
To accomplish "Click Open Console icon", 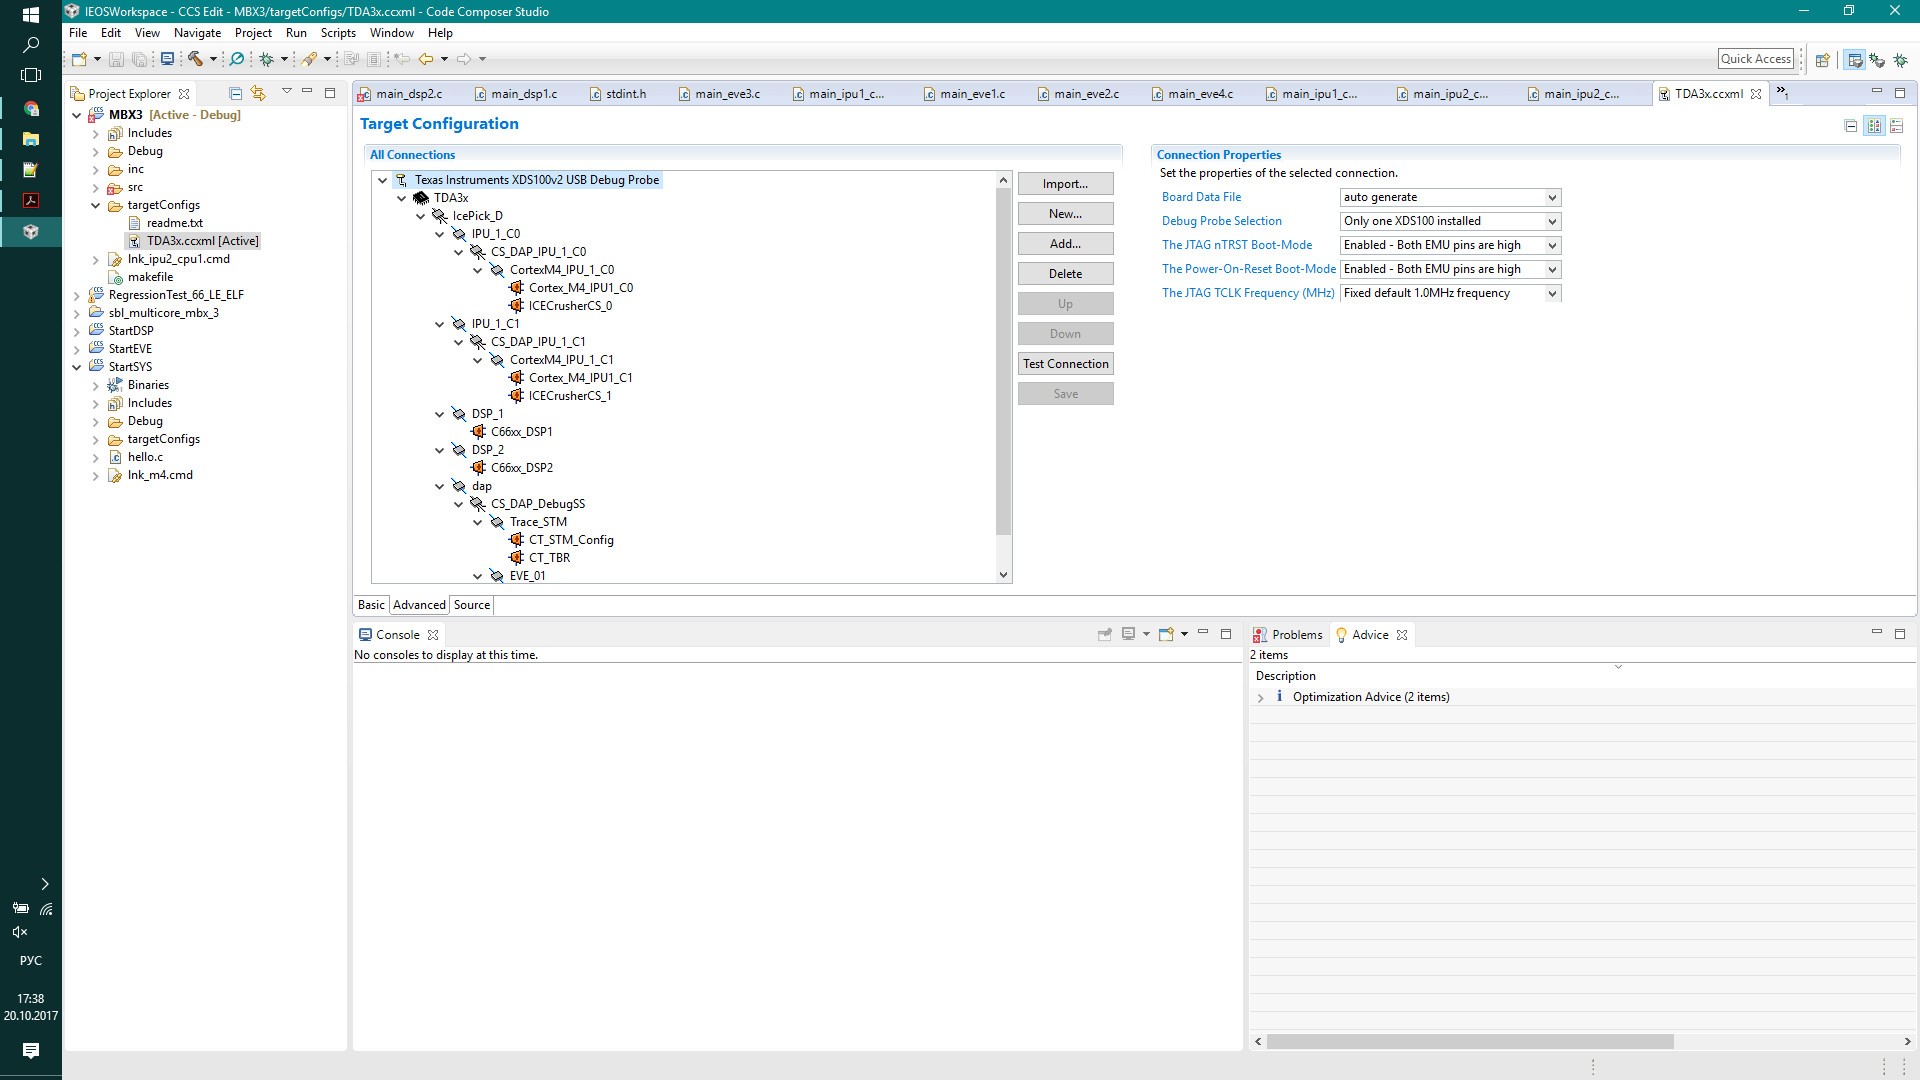I will [x=1166, y=634].
